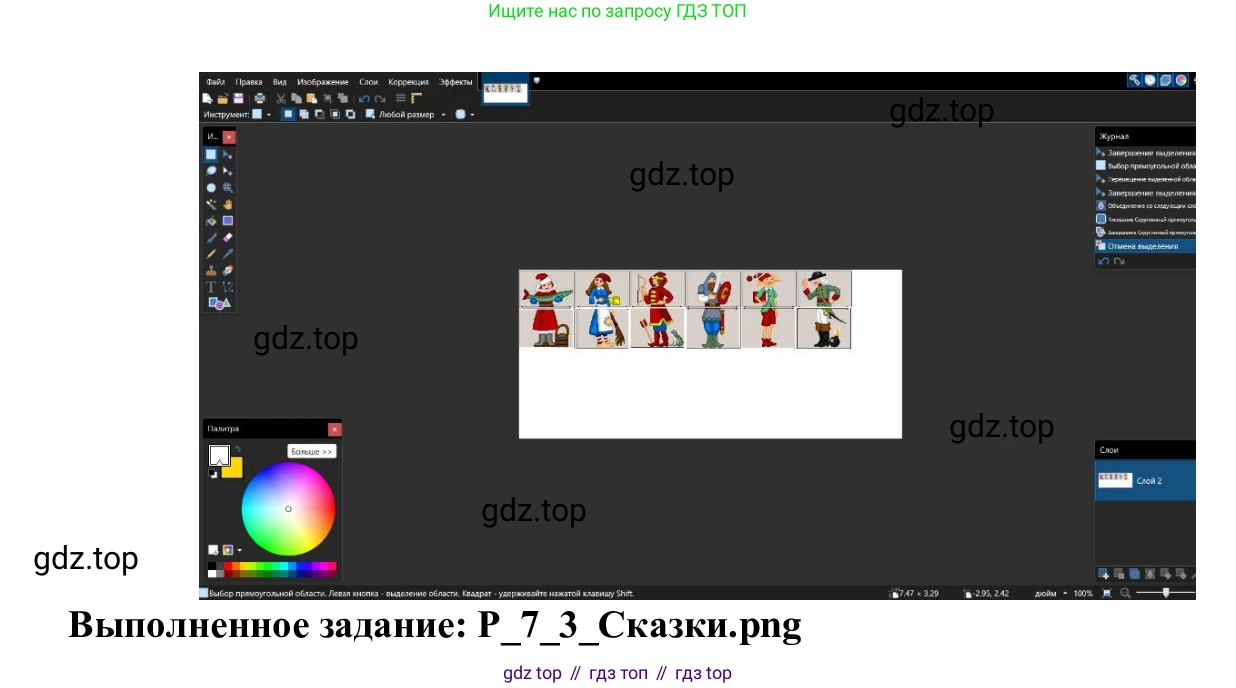This screenshot has height=688, width=1236.
Task: Undo the last action in toolbar
Action: tap(364, 98)
